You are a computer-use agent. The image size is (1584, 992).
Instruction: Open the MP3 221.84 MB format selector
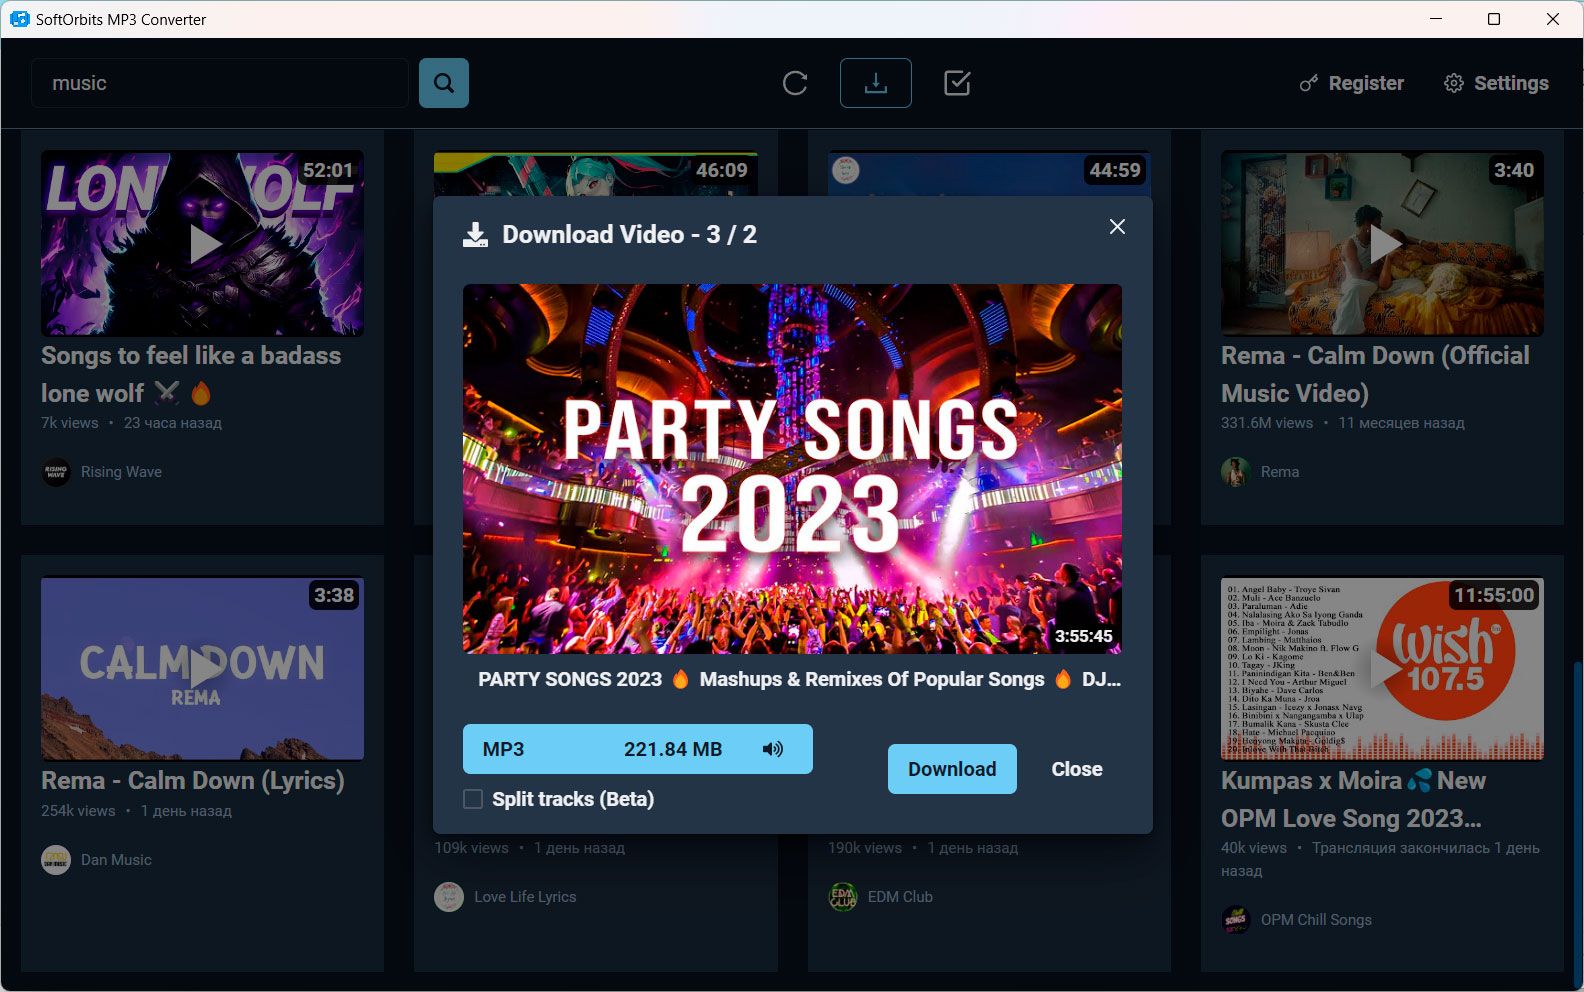[620, 749]
